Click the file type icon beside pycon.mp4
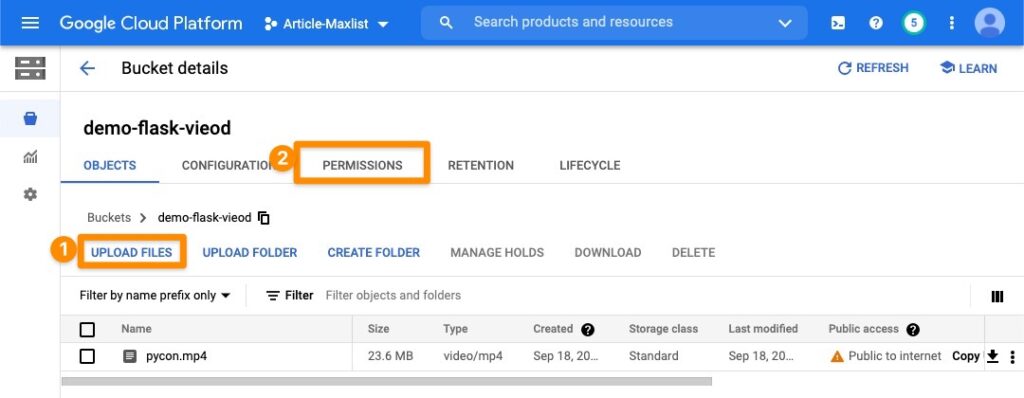The height and width of the screenshot is (398, 1024). (x=130, y=357)
